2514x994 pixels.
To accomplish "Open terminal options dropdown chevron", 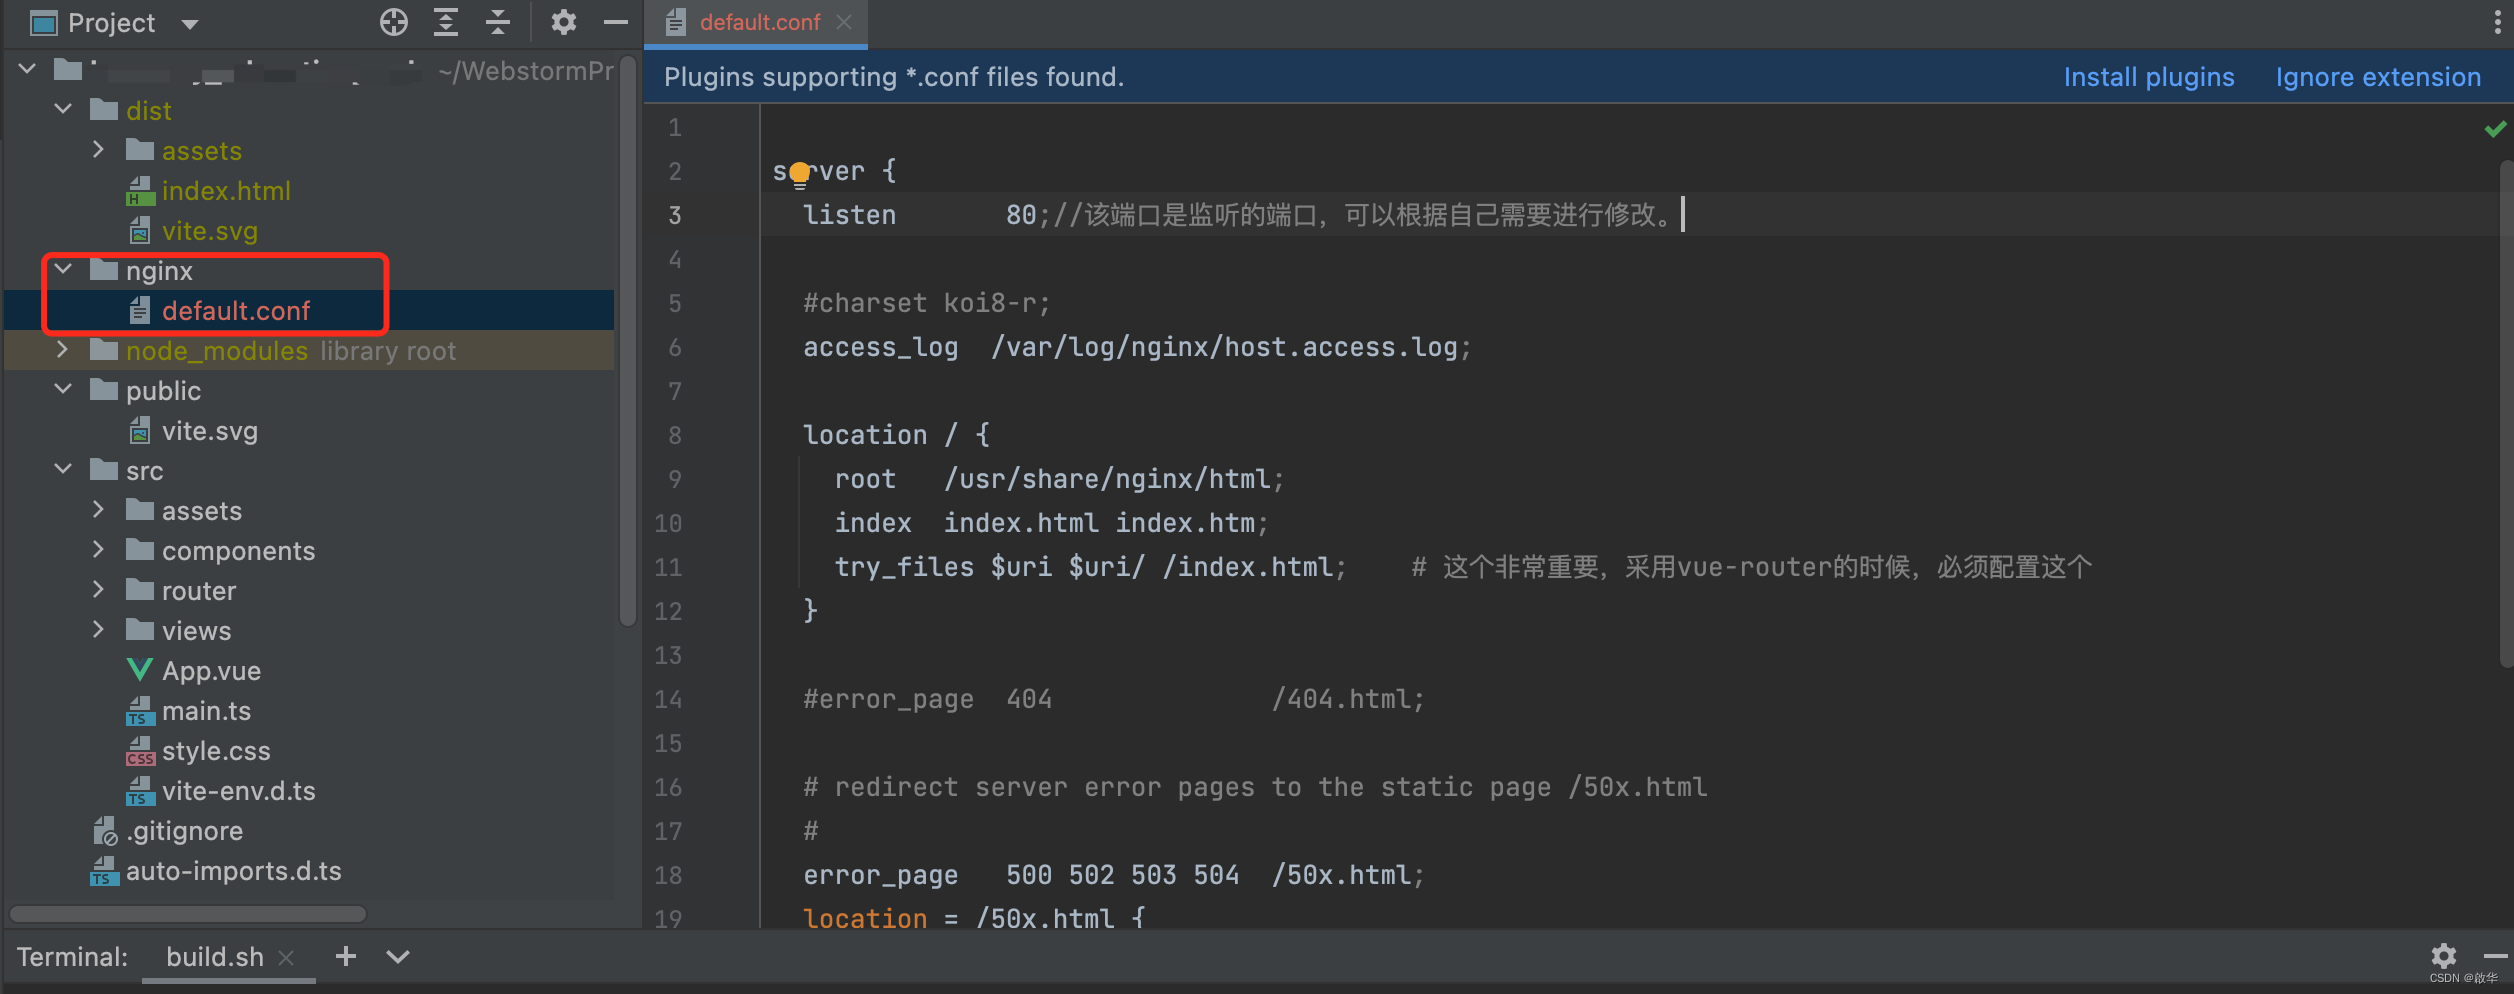I will coord(398,957).
